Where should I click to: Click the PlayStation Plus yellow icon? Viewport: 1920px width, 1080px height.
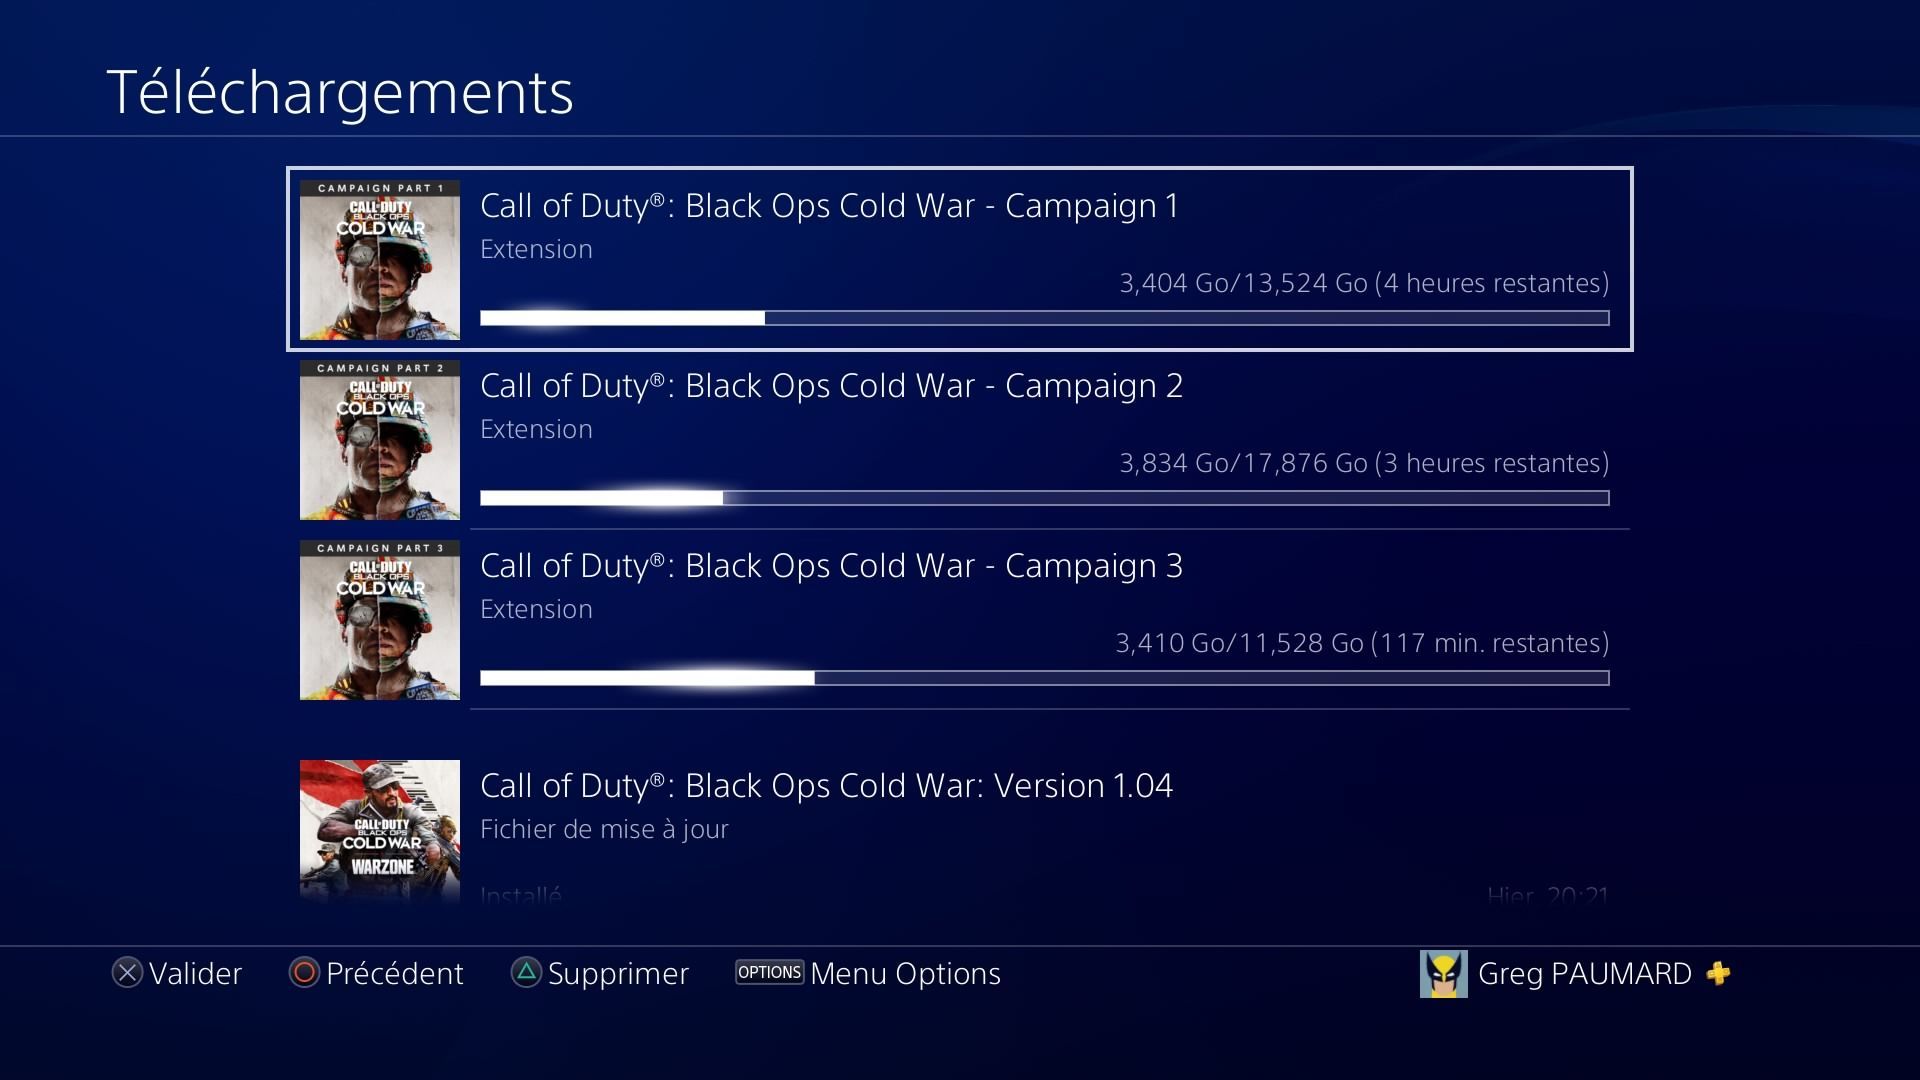click(x=1718, y=973)
